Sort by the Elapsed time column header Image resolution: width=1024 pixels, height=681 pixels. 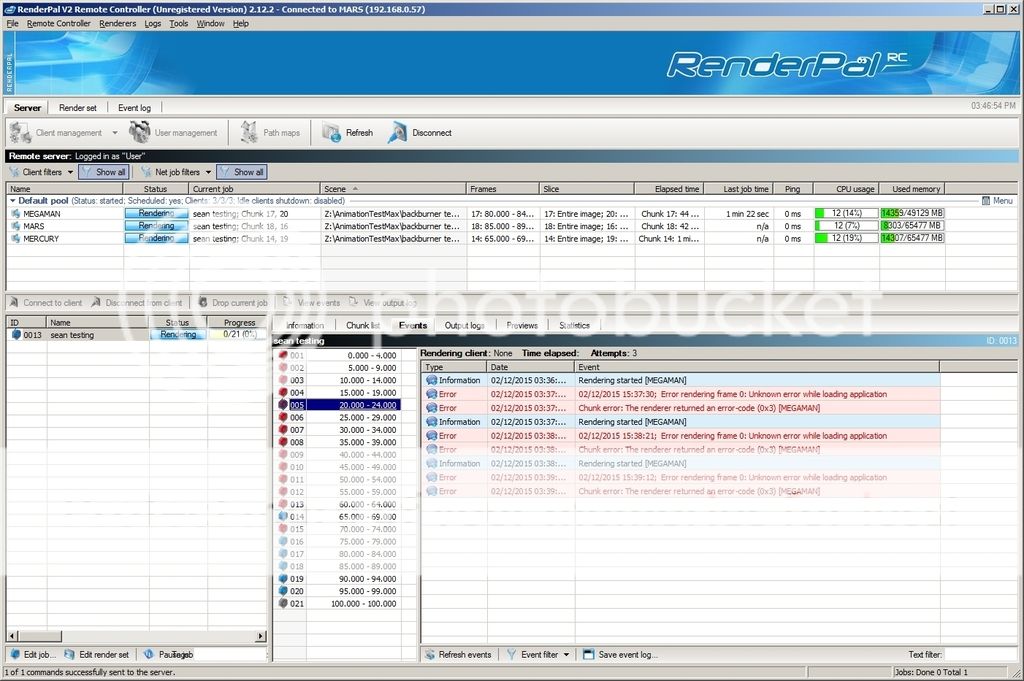pos(669,189)
